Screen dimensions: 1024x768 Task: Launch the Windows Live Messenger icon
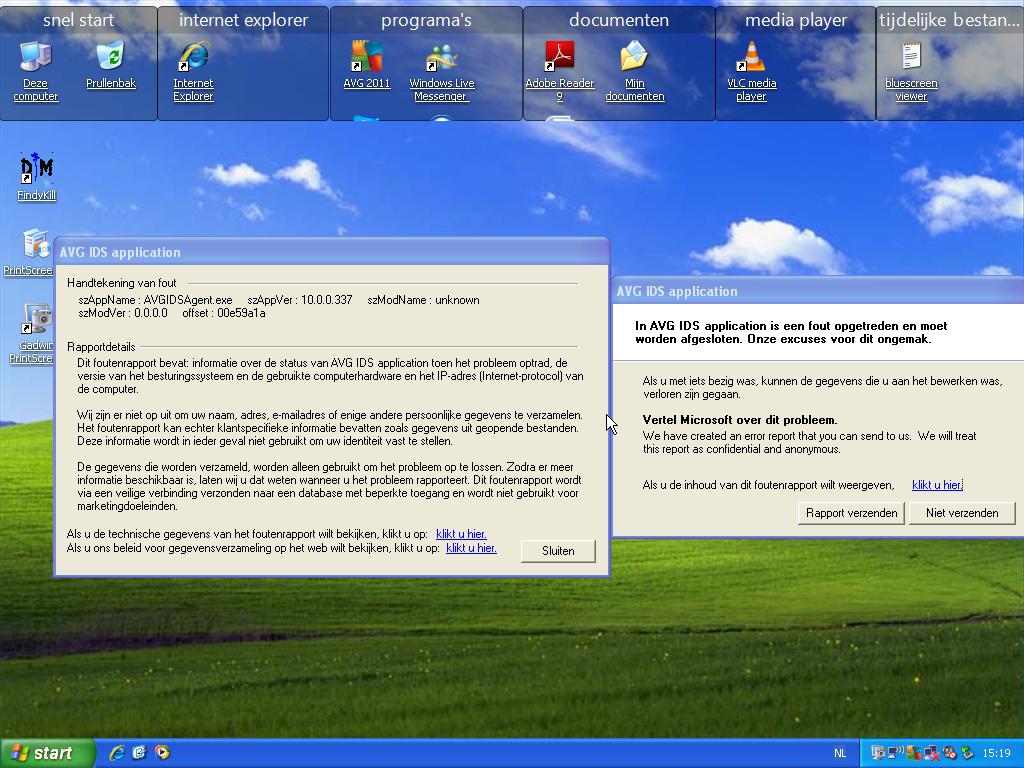pyautogui.click(x=441, y=71)
